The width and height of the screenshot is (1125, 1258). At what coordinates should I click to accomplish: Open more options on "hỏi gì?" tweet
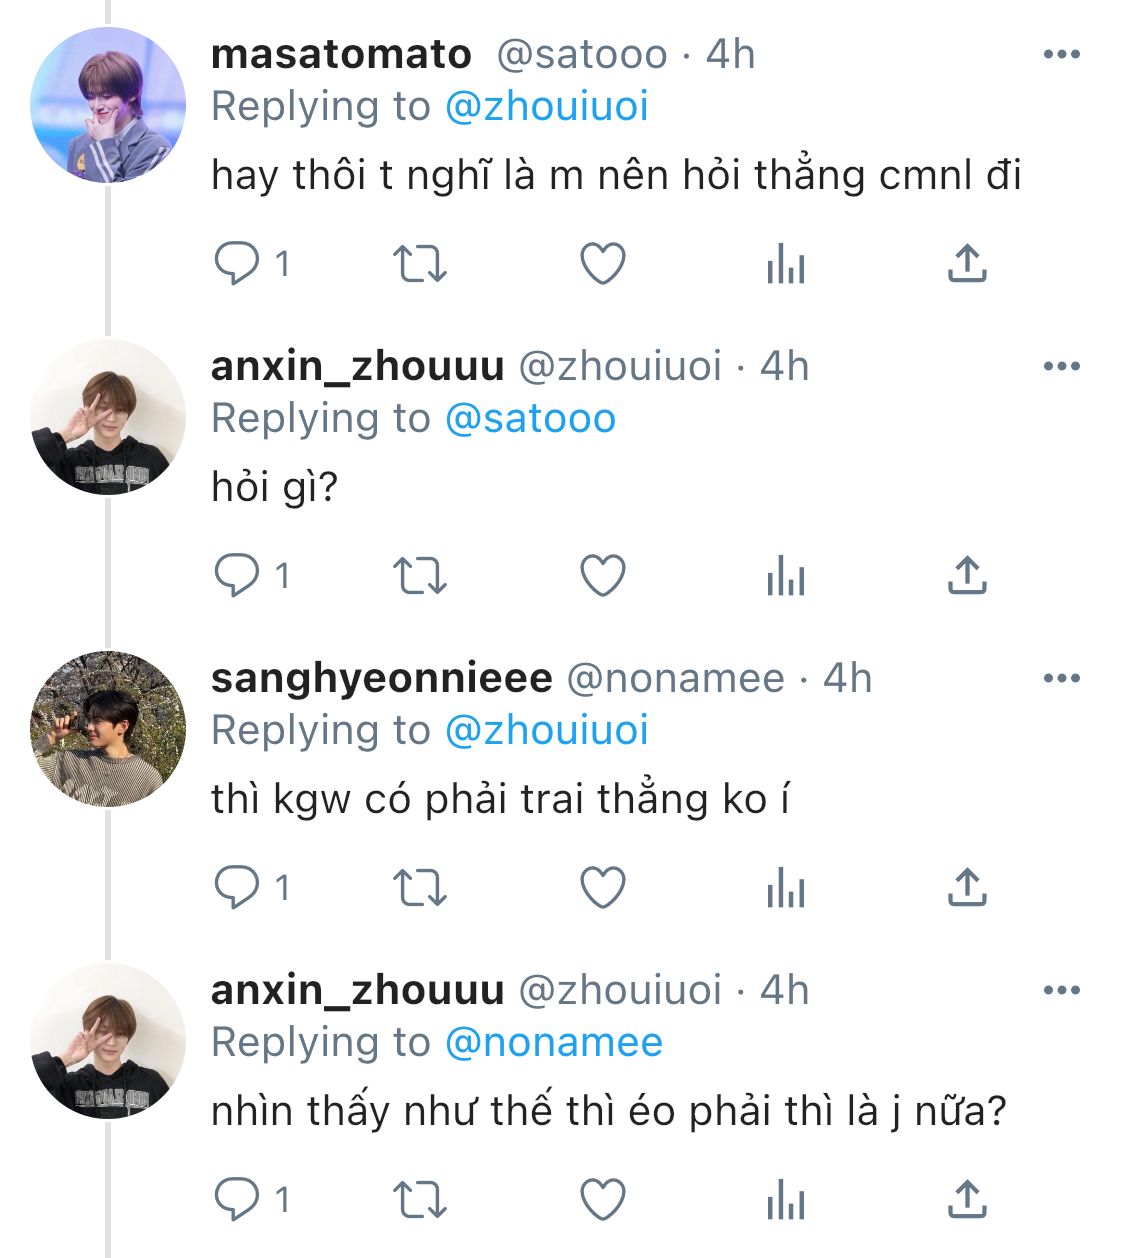pos(1061,366)
